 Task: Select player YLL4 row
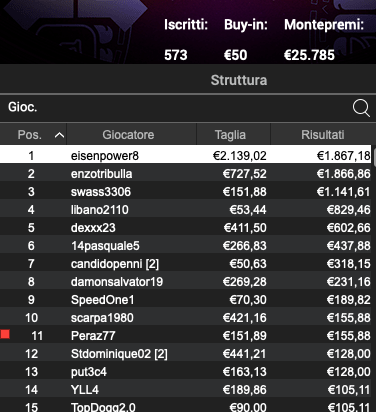185,390
